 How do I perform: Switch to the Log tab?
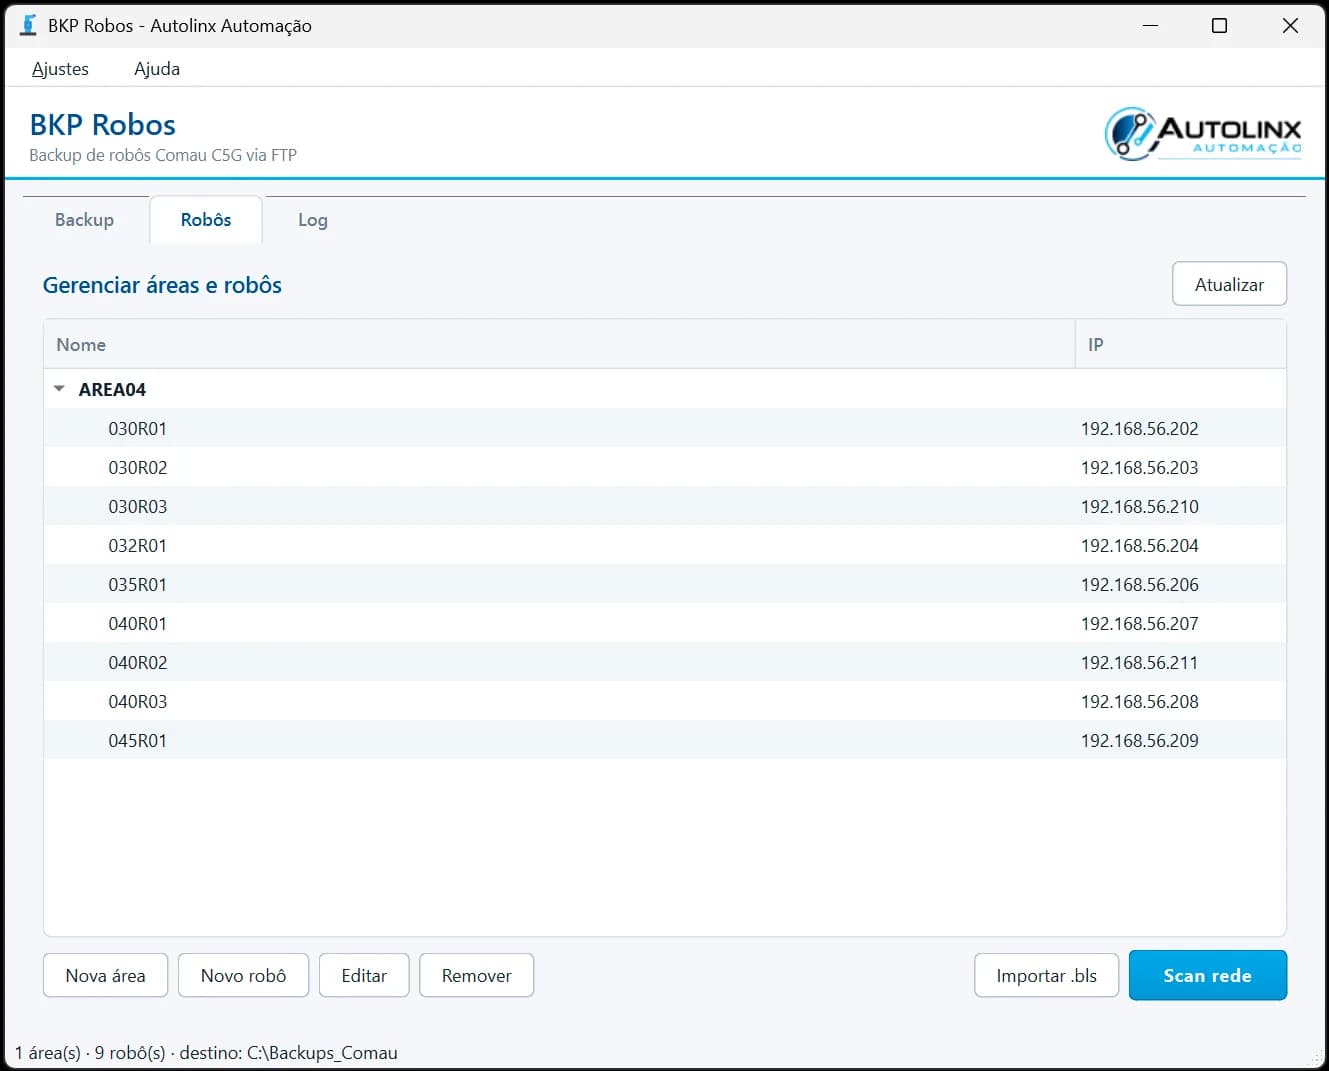pos(313,220)
